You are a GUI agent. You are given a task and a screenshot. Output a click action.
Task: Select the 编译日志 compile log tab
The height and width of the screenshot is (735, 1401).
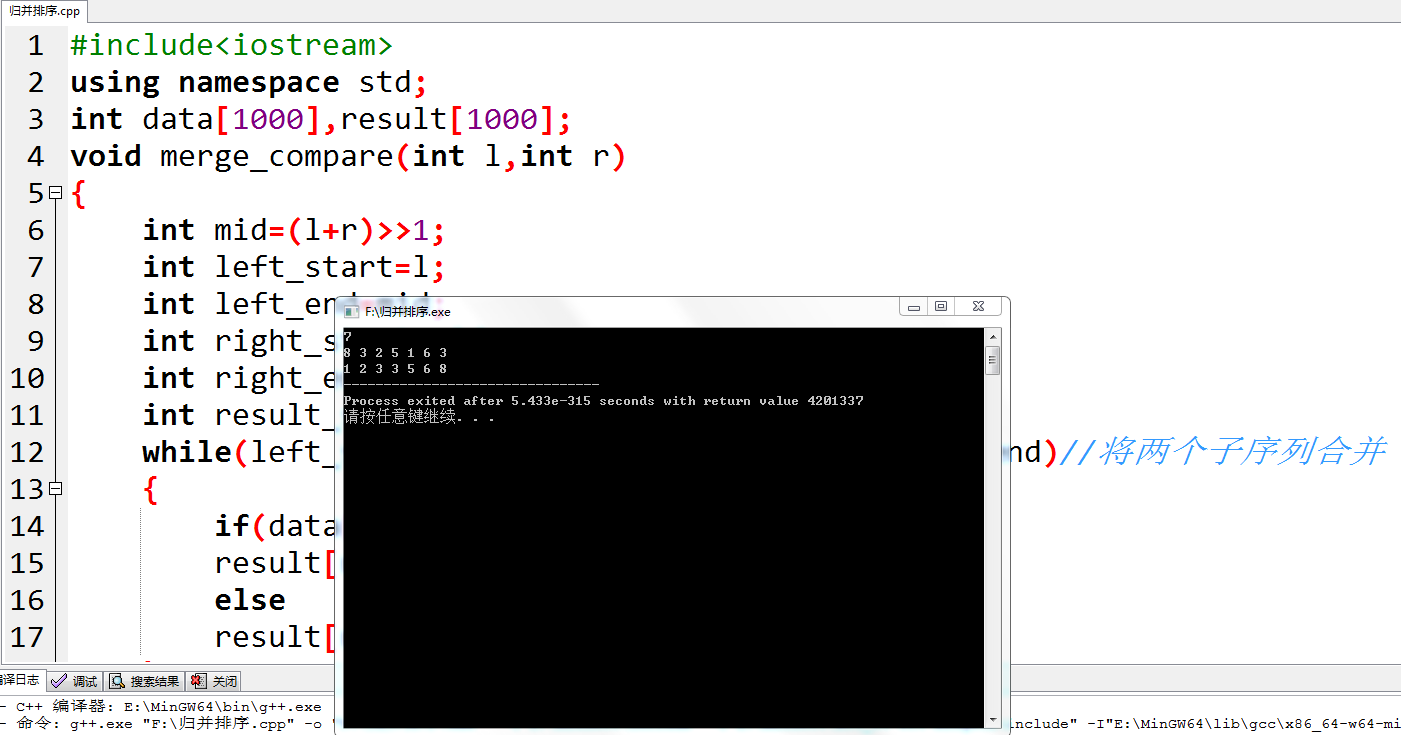[x=20, y=680]
